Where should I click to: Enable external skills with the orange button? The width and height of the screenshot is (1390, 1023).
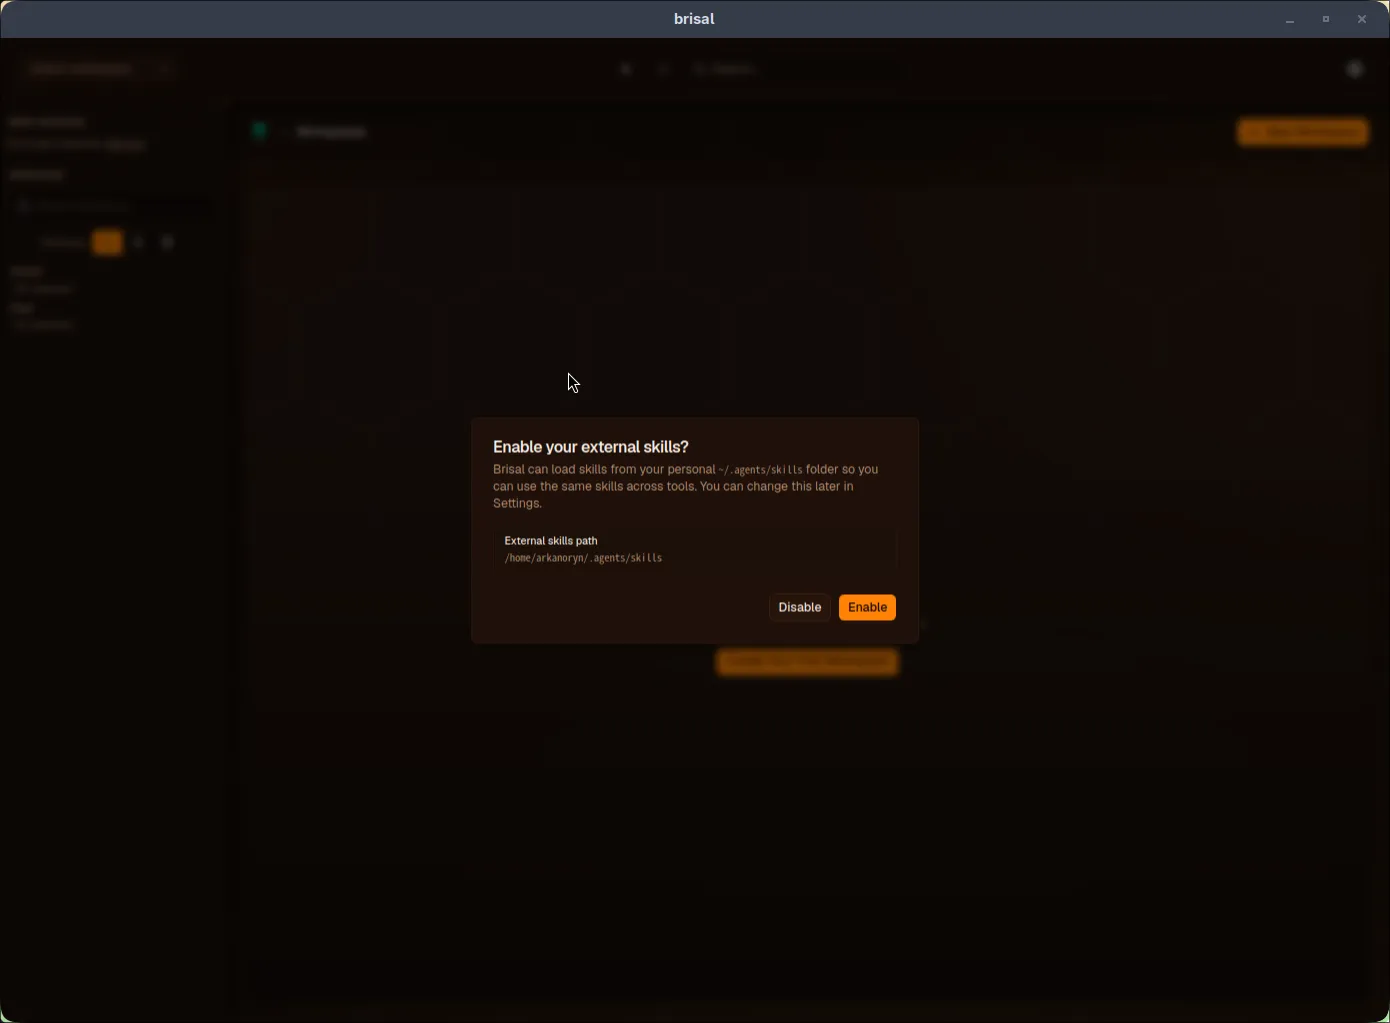pos(867,607)
